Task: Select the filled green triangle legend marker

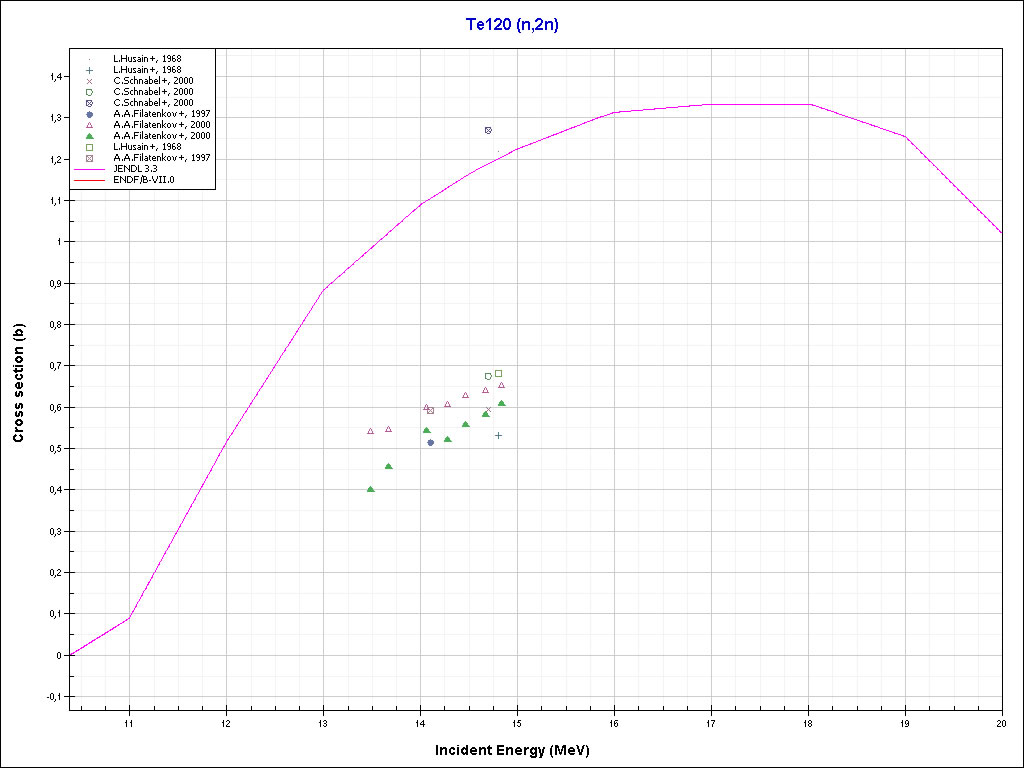Action: pyautogui.click(x=89, y=135)
